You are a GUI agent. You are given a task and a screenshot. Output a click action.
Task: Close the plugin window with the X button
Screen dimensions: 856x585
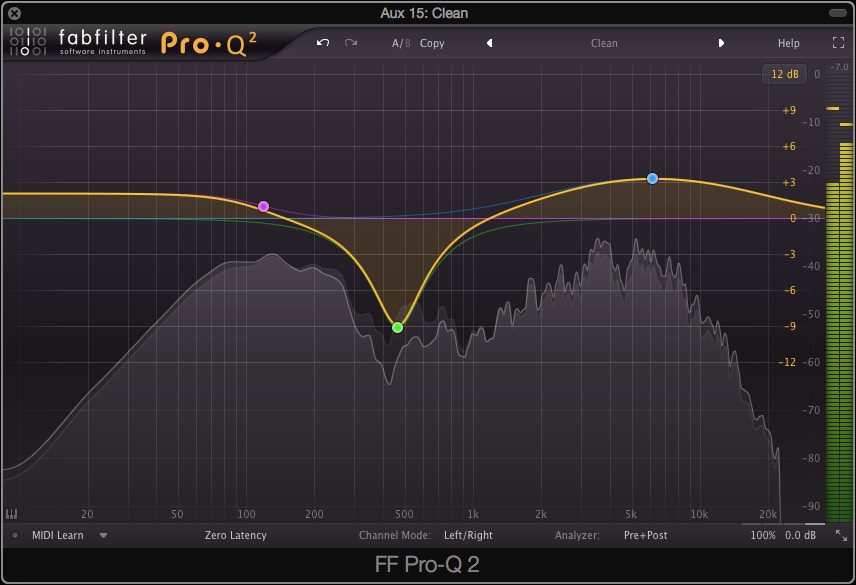15,13
